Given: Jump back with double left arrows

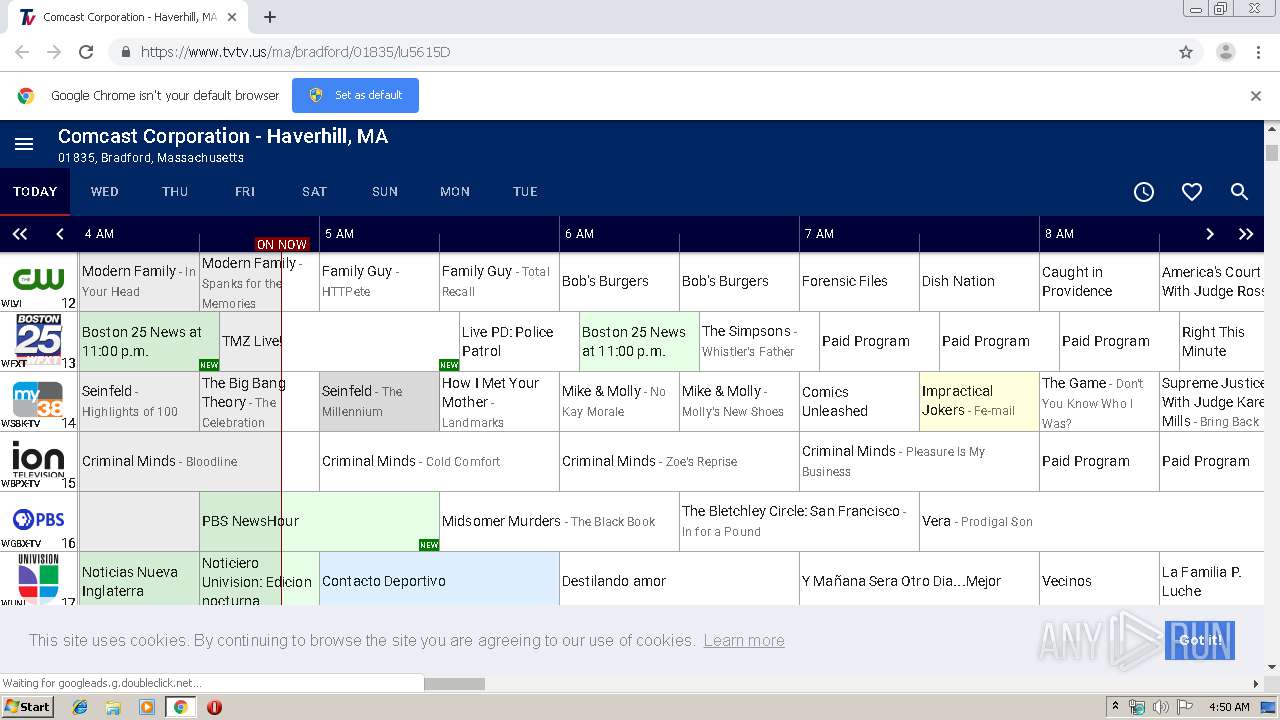Looking at the screenshot, I should 20,234.
